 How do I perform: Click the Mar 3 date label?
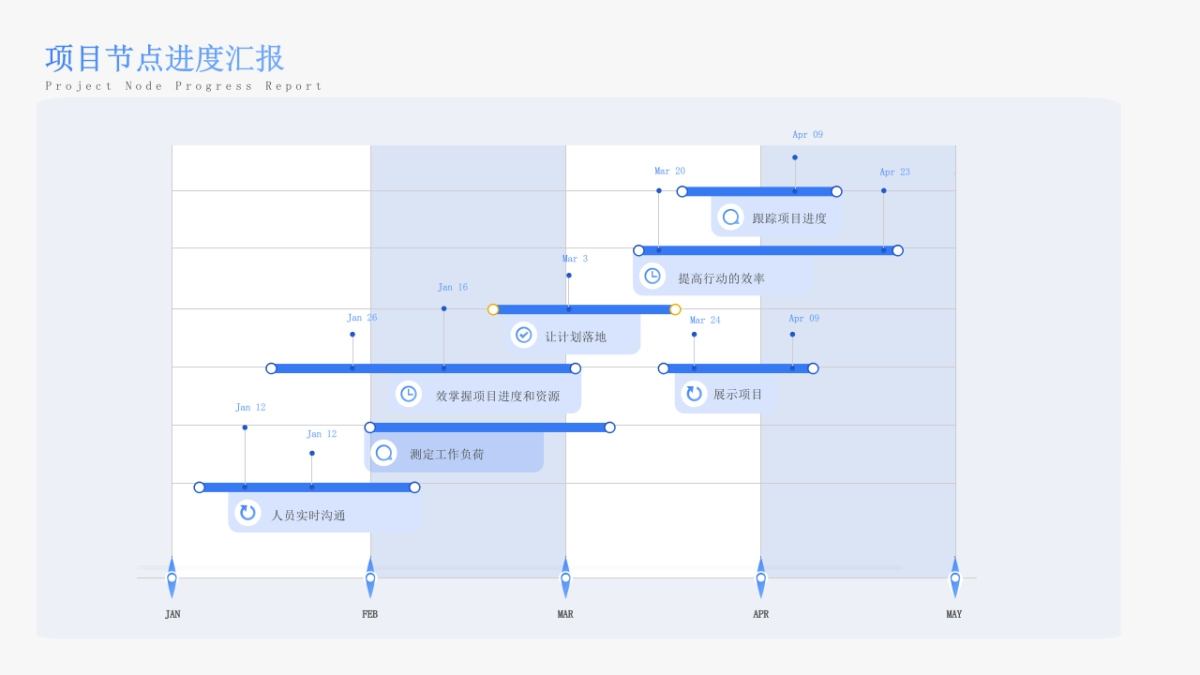575,259
